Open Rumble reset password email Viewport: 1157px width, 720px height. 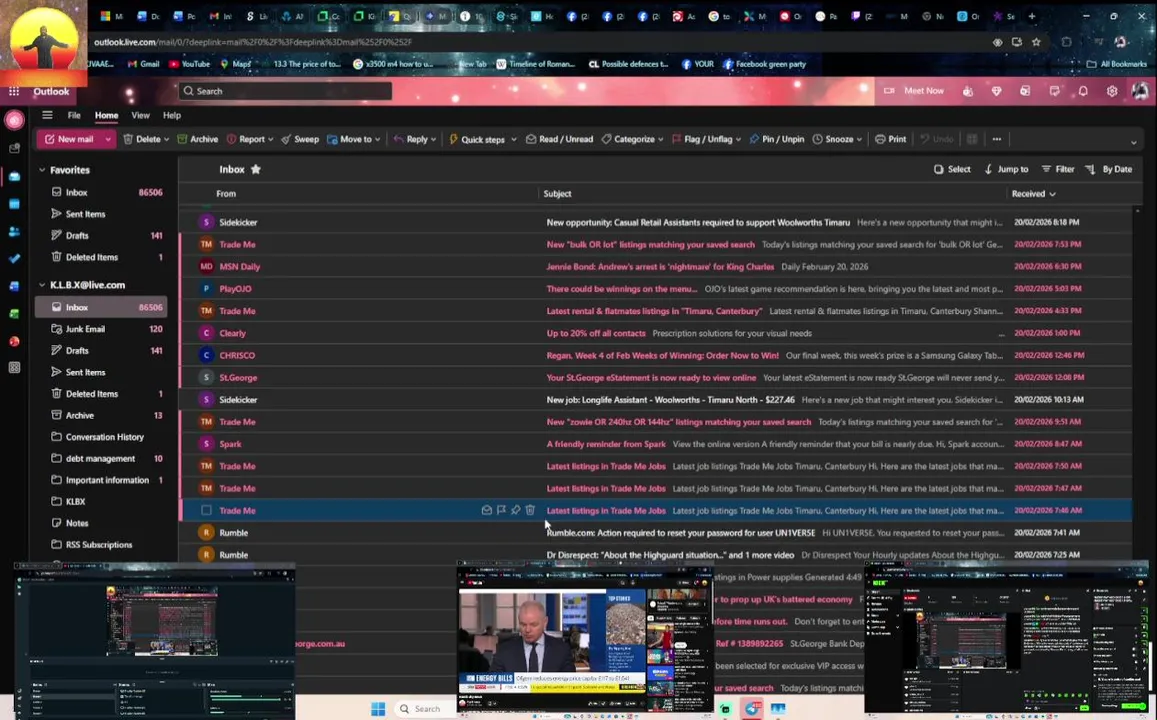(656, 532)
